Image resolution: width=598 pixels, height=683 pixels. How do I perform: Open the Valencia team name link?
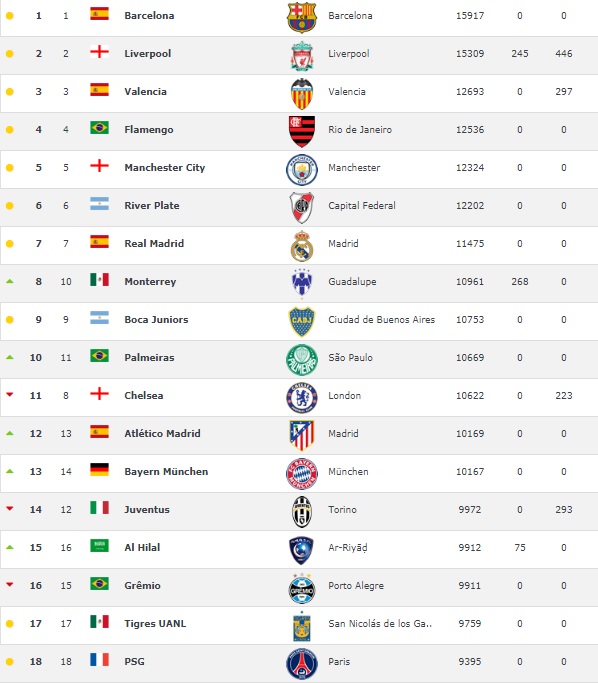click(x=145, y=91)
